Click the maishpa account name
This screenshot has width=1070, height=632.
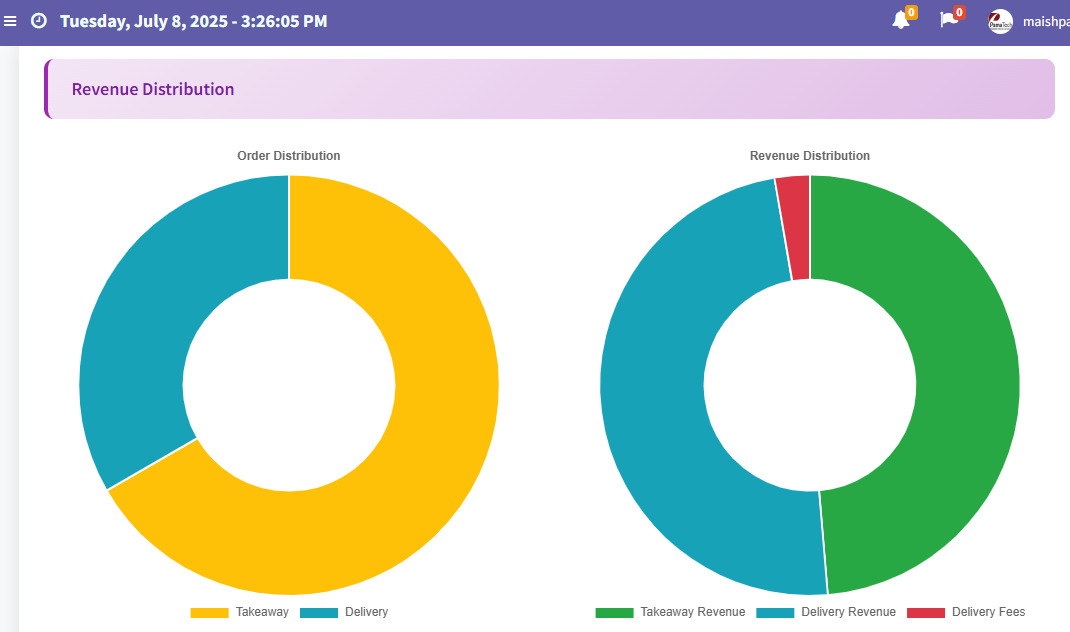1044,21
